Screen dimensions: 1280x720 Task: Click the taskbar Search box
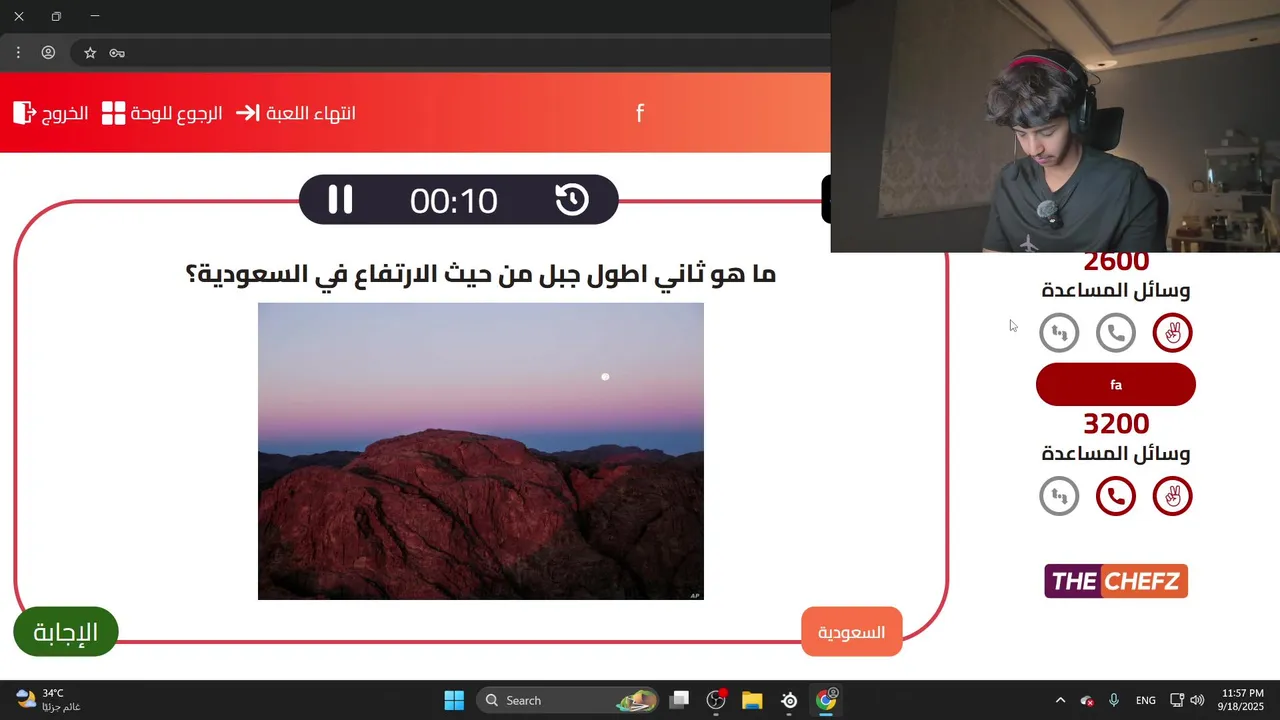coord(569,700)
